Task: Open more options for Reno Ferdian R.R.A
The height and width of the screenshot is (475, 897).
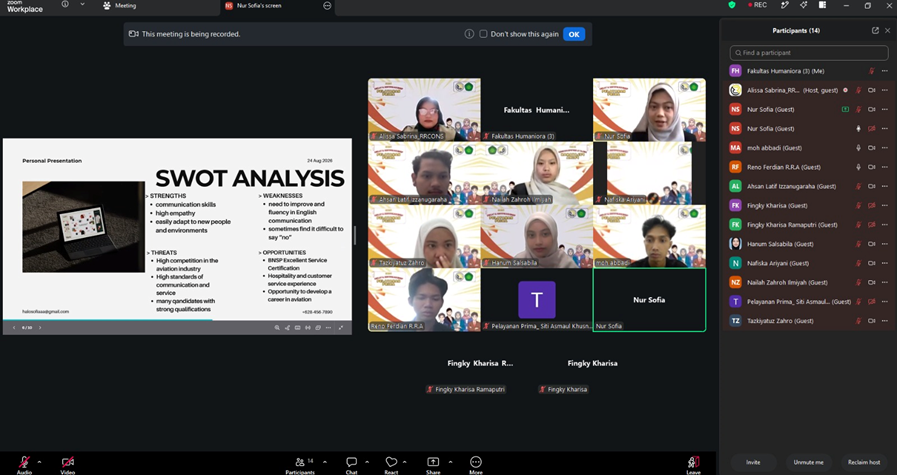Action: [x=884, y=167]
